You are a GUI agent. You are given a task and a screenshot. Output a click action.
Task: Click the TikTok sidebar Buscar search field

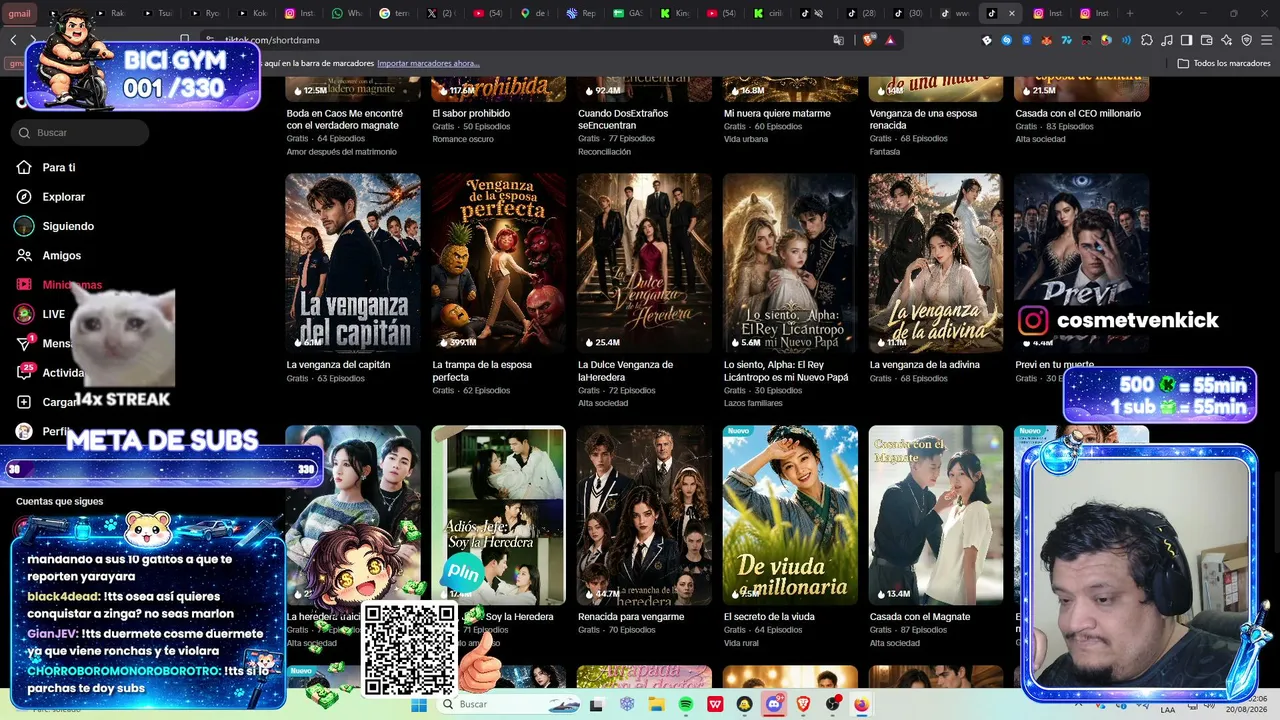coord(80,132)
